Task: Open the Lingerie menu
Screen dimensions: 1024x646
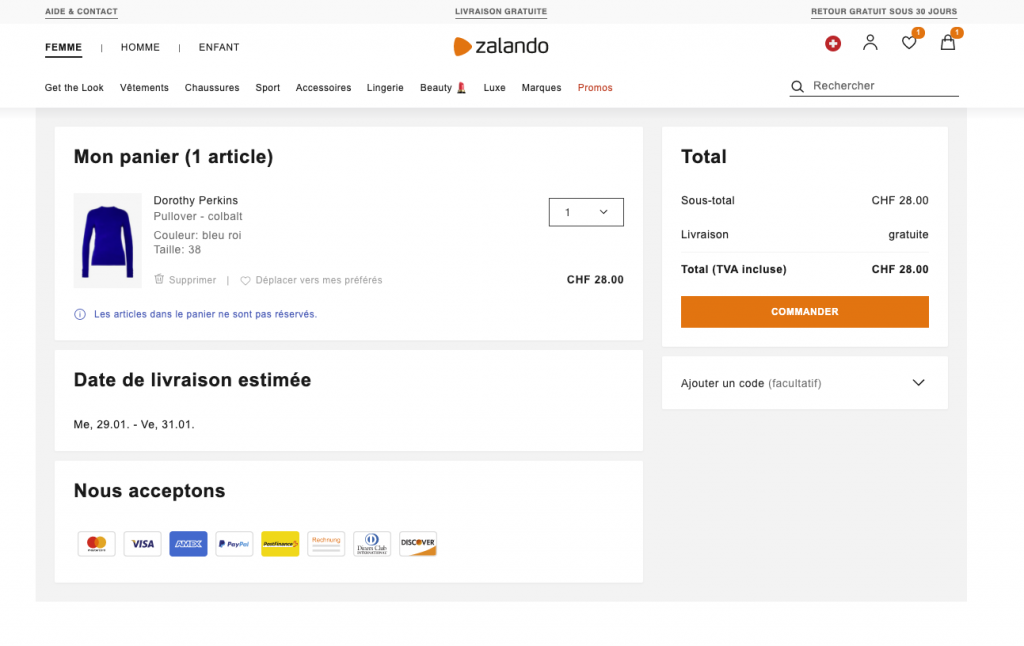Action: point(385,88)
